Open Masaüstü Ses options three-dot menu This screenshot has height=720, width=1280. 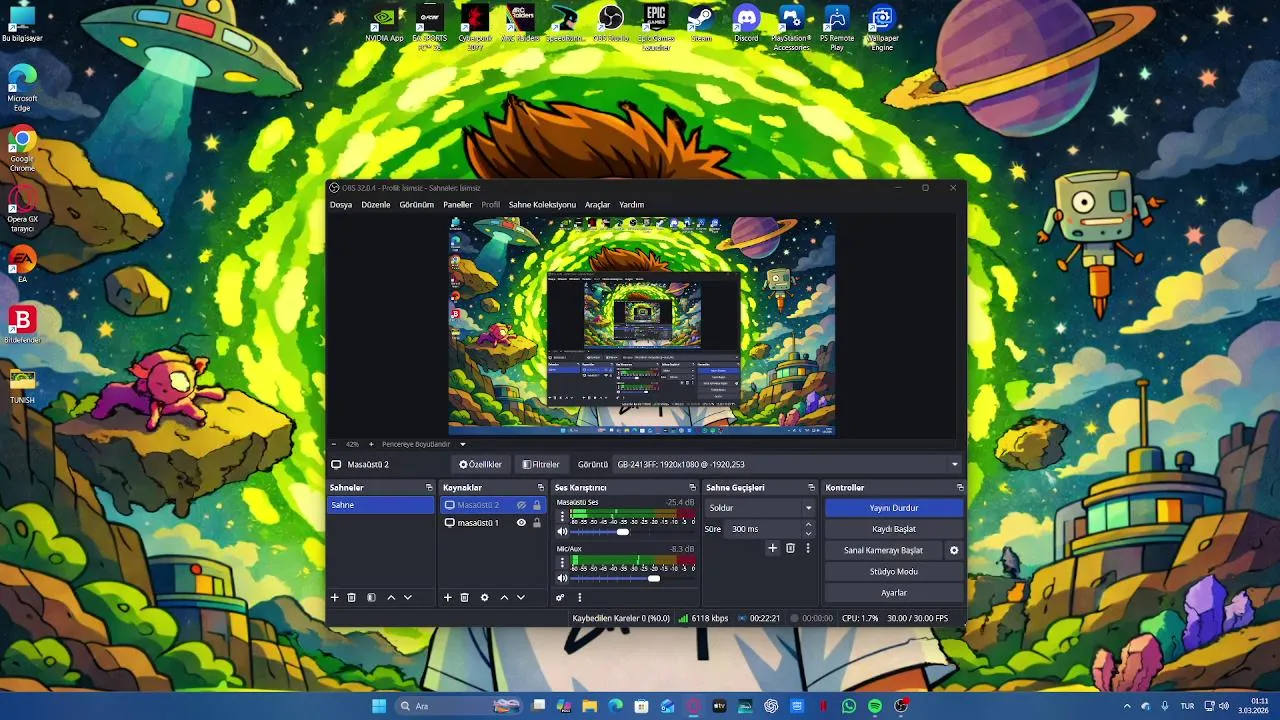562,517
